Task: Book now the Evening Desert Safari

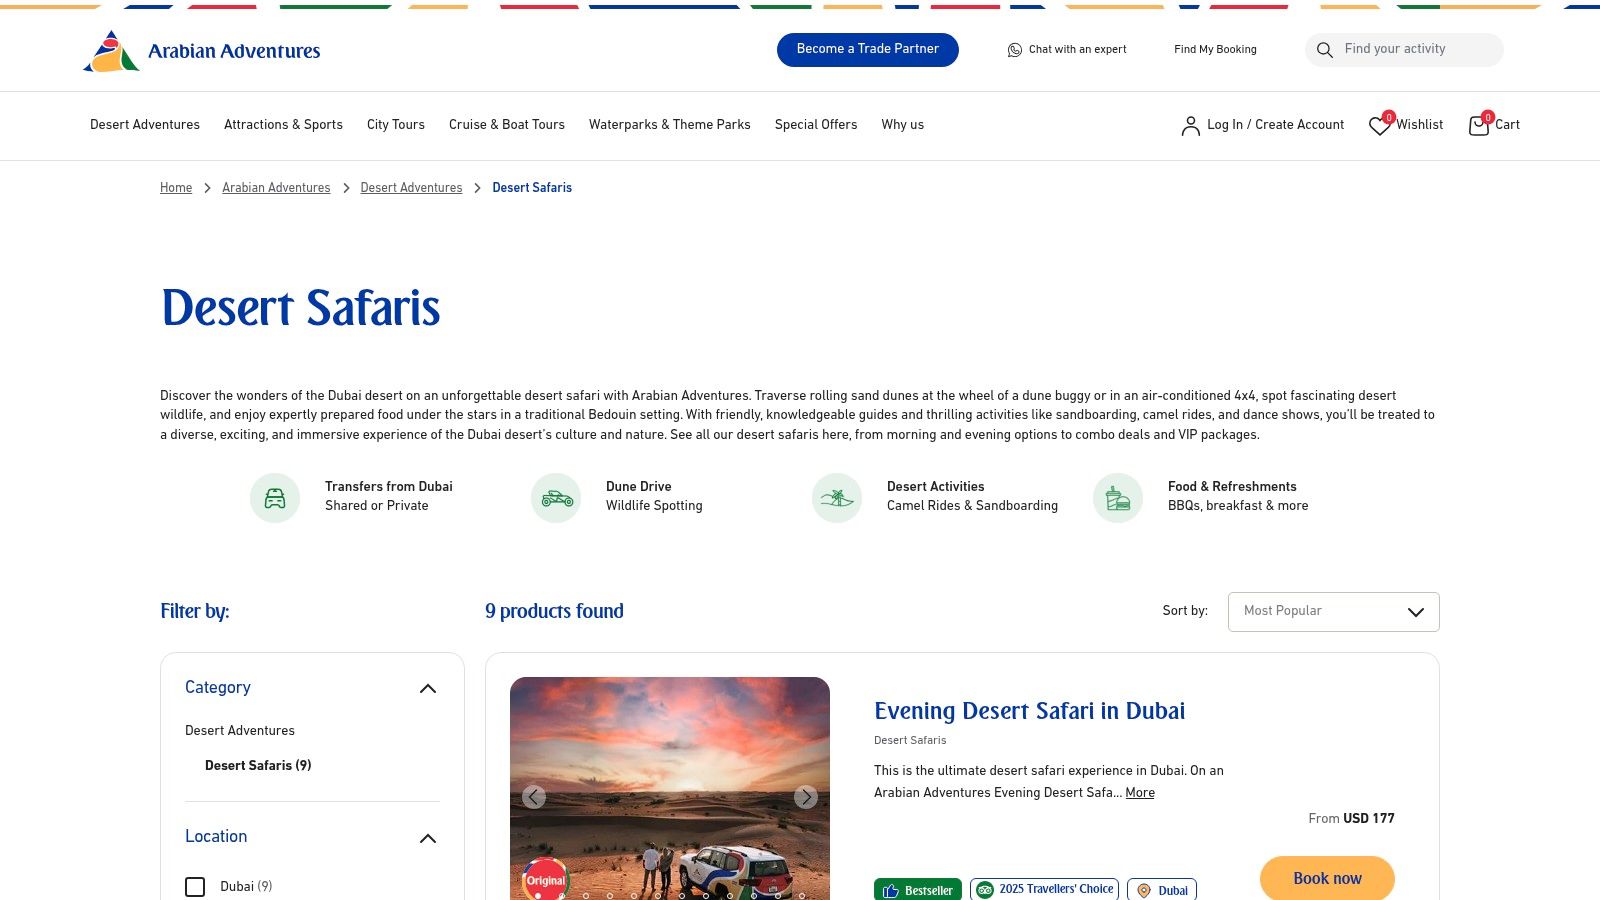Action: coord(1326,878)
